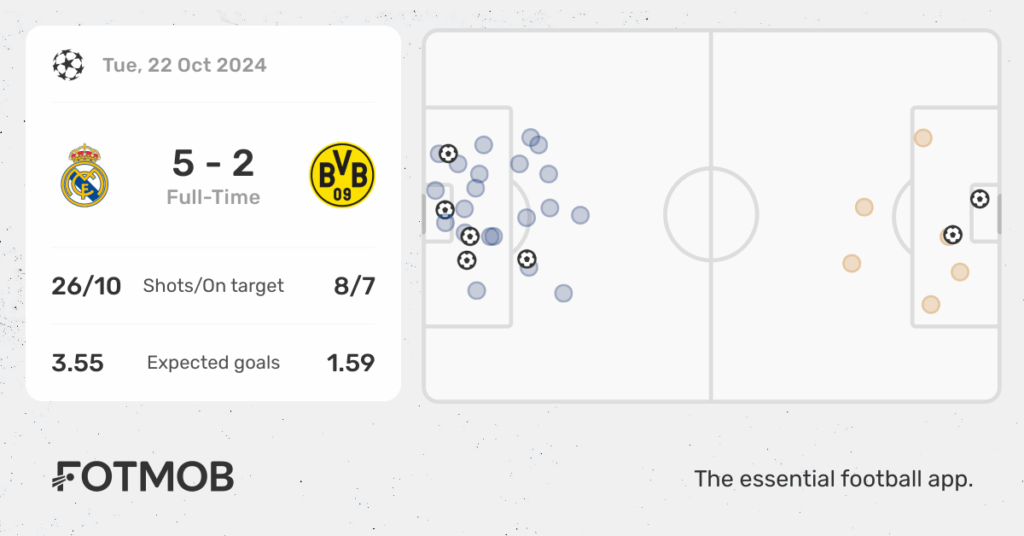Click the center circle of the pitch
This screenshot has height=536, width=1024.
pyautogui.click(x=711, y=214)
